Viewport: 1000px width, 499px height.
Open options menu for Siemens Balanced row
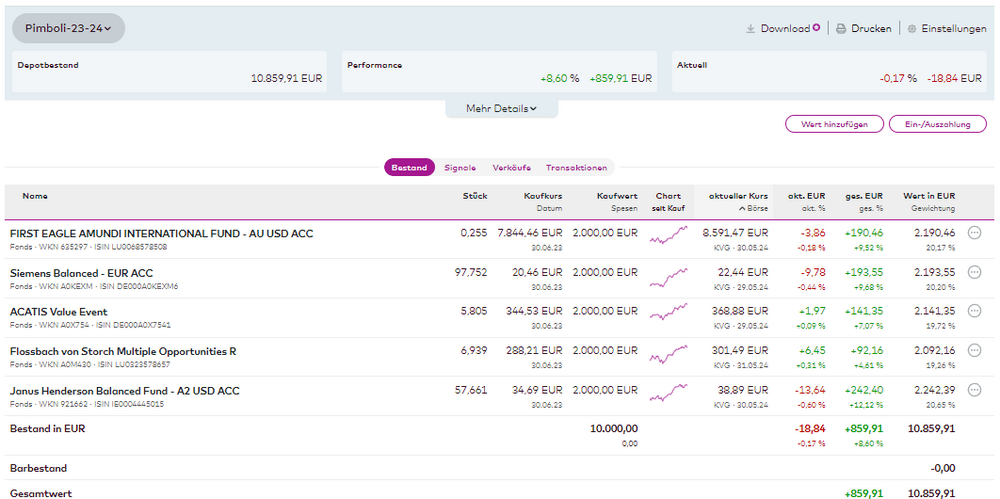[x=975, y=272]
